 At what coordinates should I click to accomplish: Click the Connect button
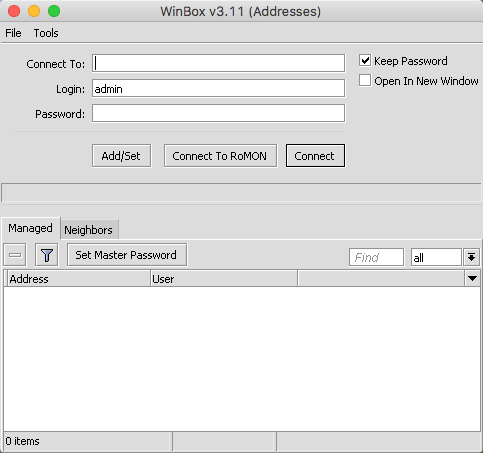pos(315,156)
